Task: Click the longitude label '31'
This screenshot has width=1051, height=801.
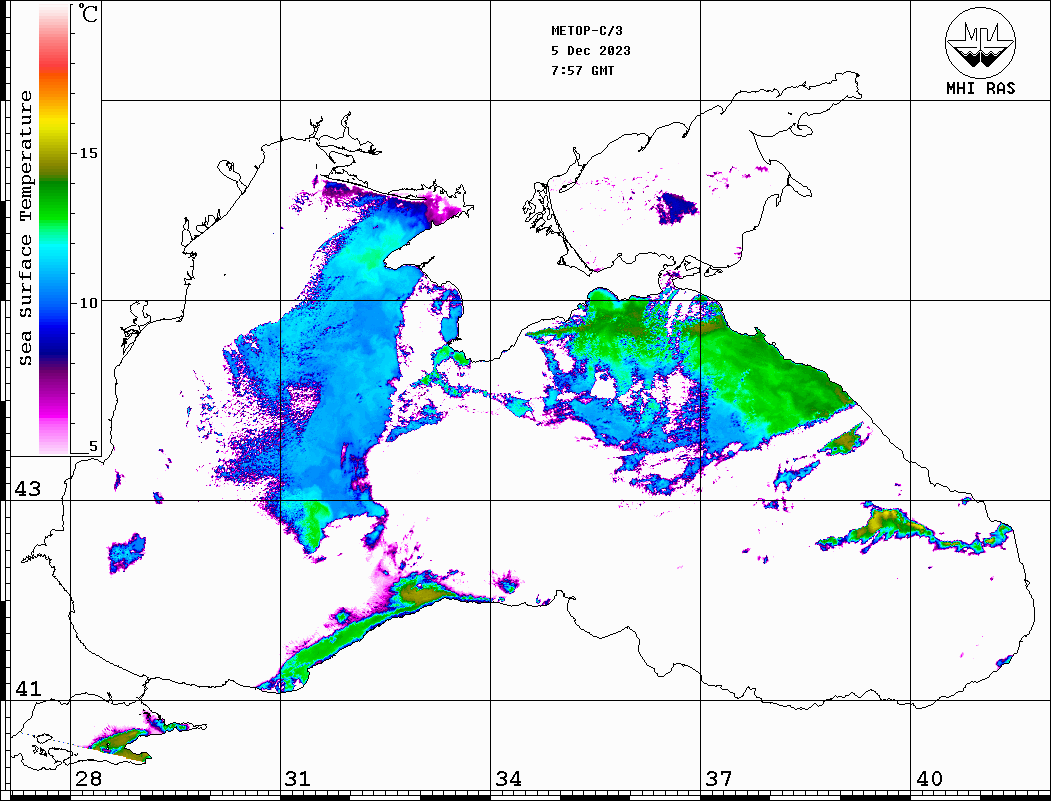Action: pyautogui.click(x=298, y=778)
